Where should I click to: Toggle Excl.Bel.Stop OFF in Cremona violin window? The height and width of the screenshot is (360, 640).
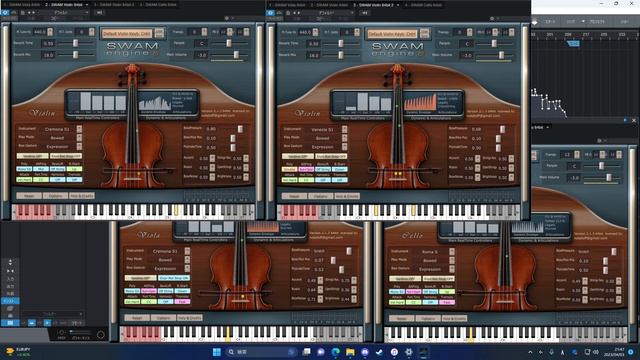[x=66, y=156]
